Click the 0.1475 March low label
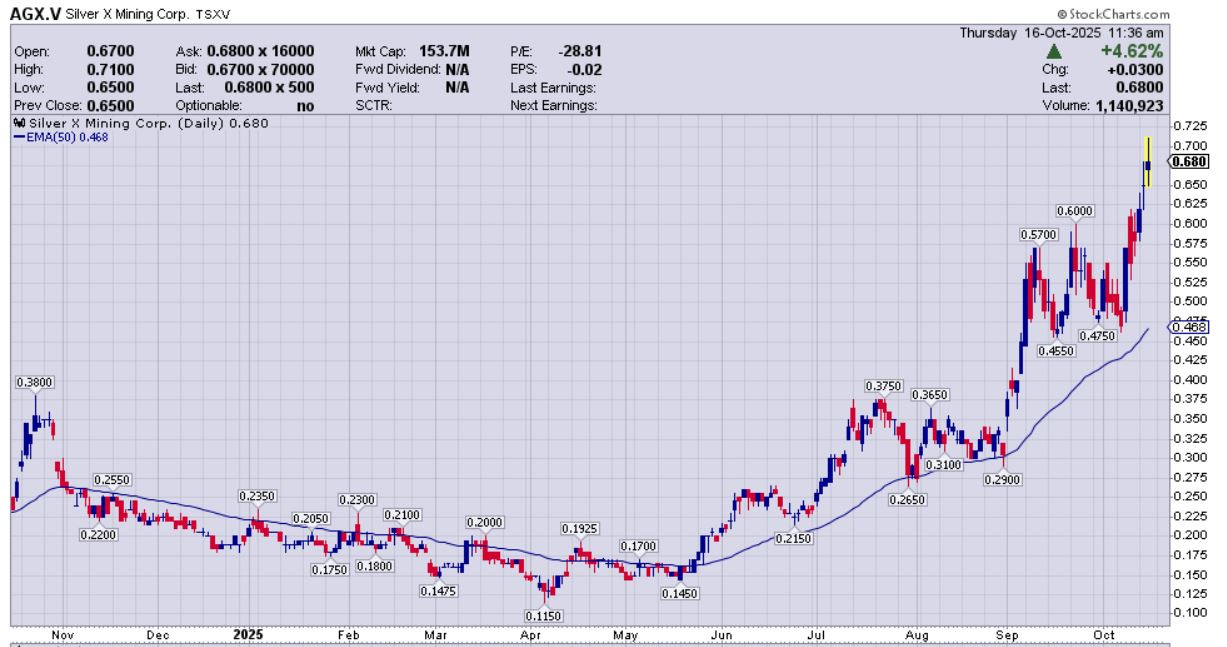The width and height of the screenshot is (1227, 647). coord(437,591)
